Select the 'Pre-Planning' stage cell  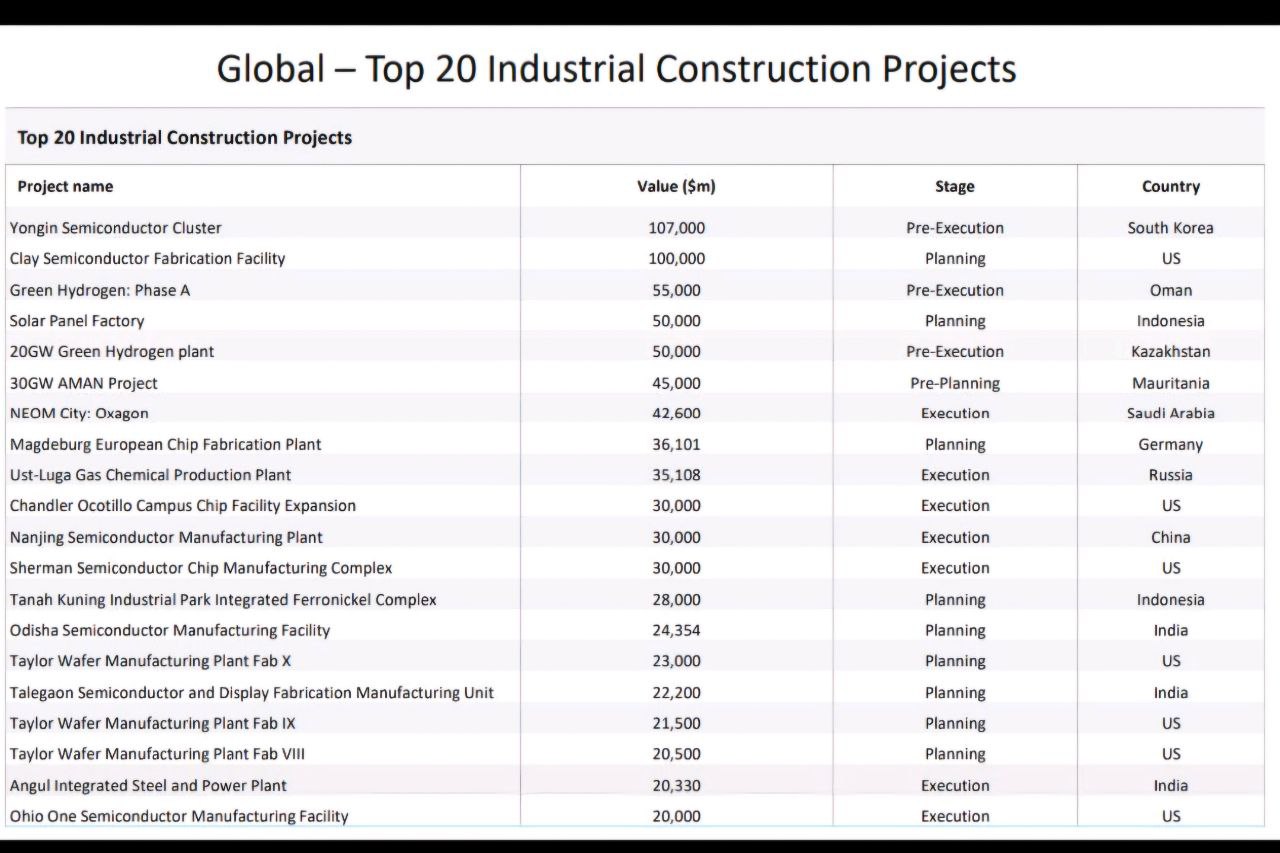[954, 383]
